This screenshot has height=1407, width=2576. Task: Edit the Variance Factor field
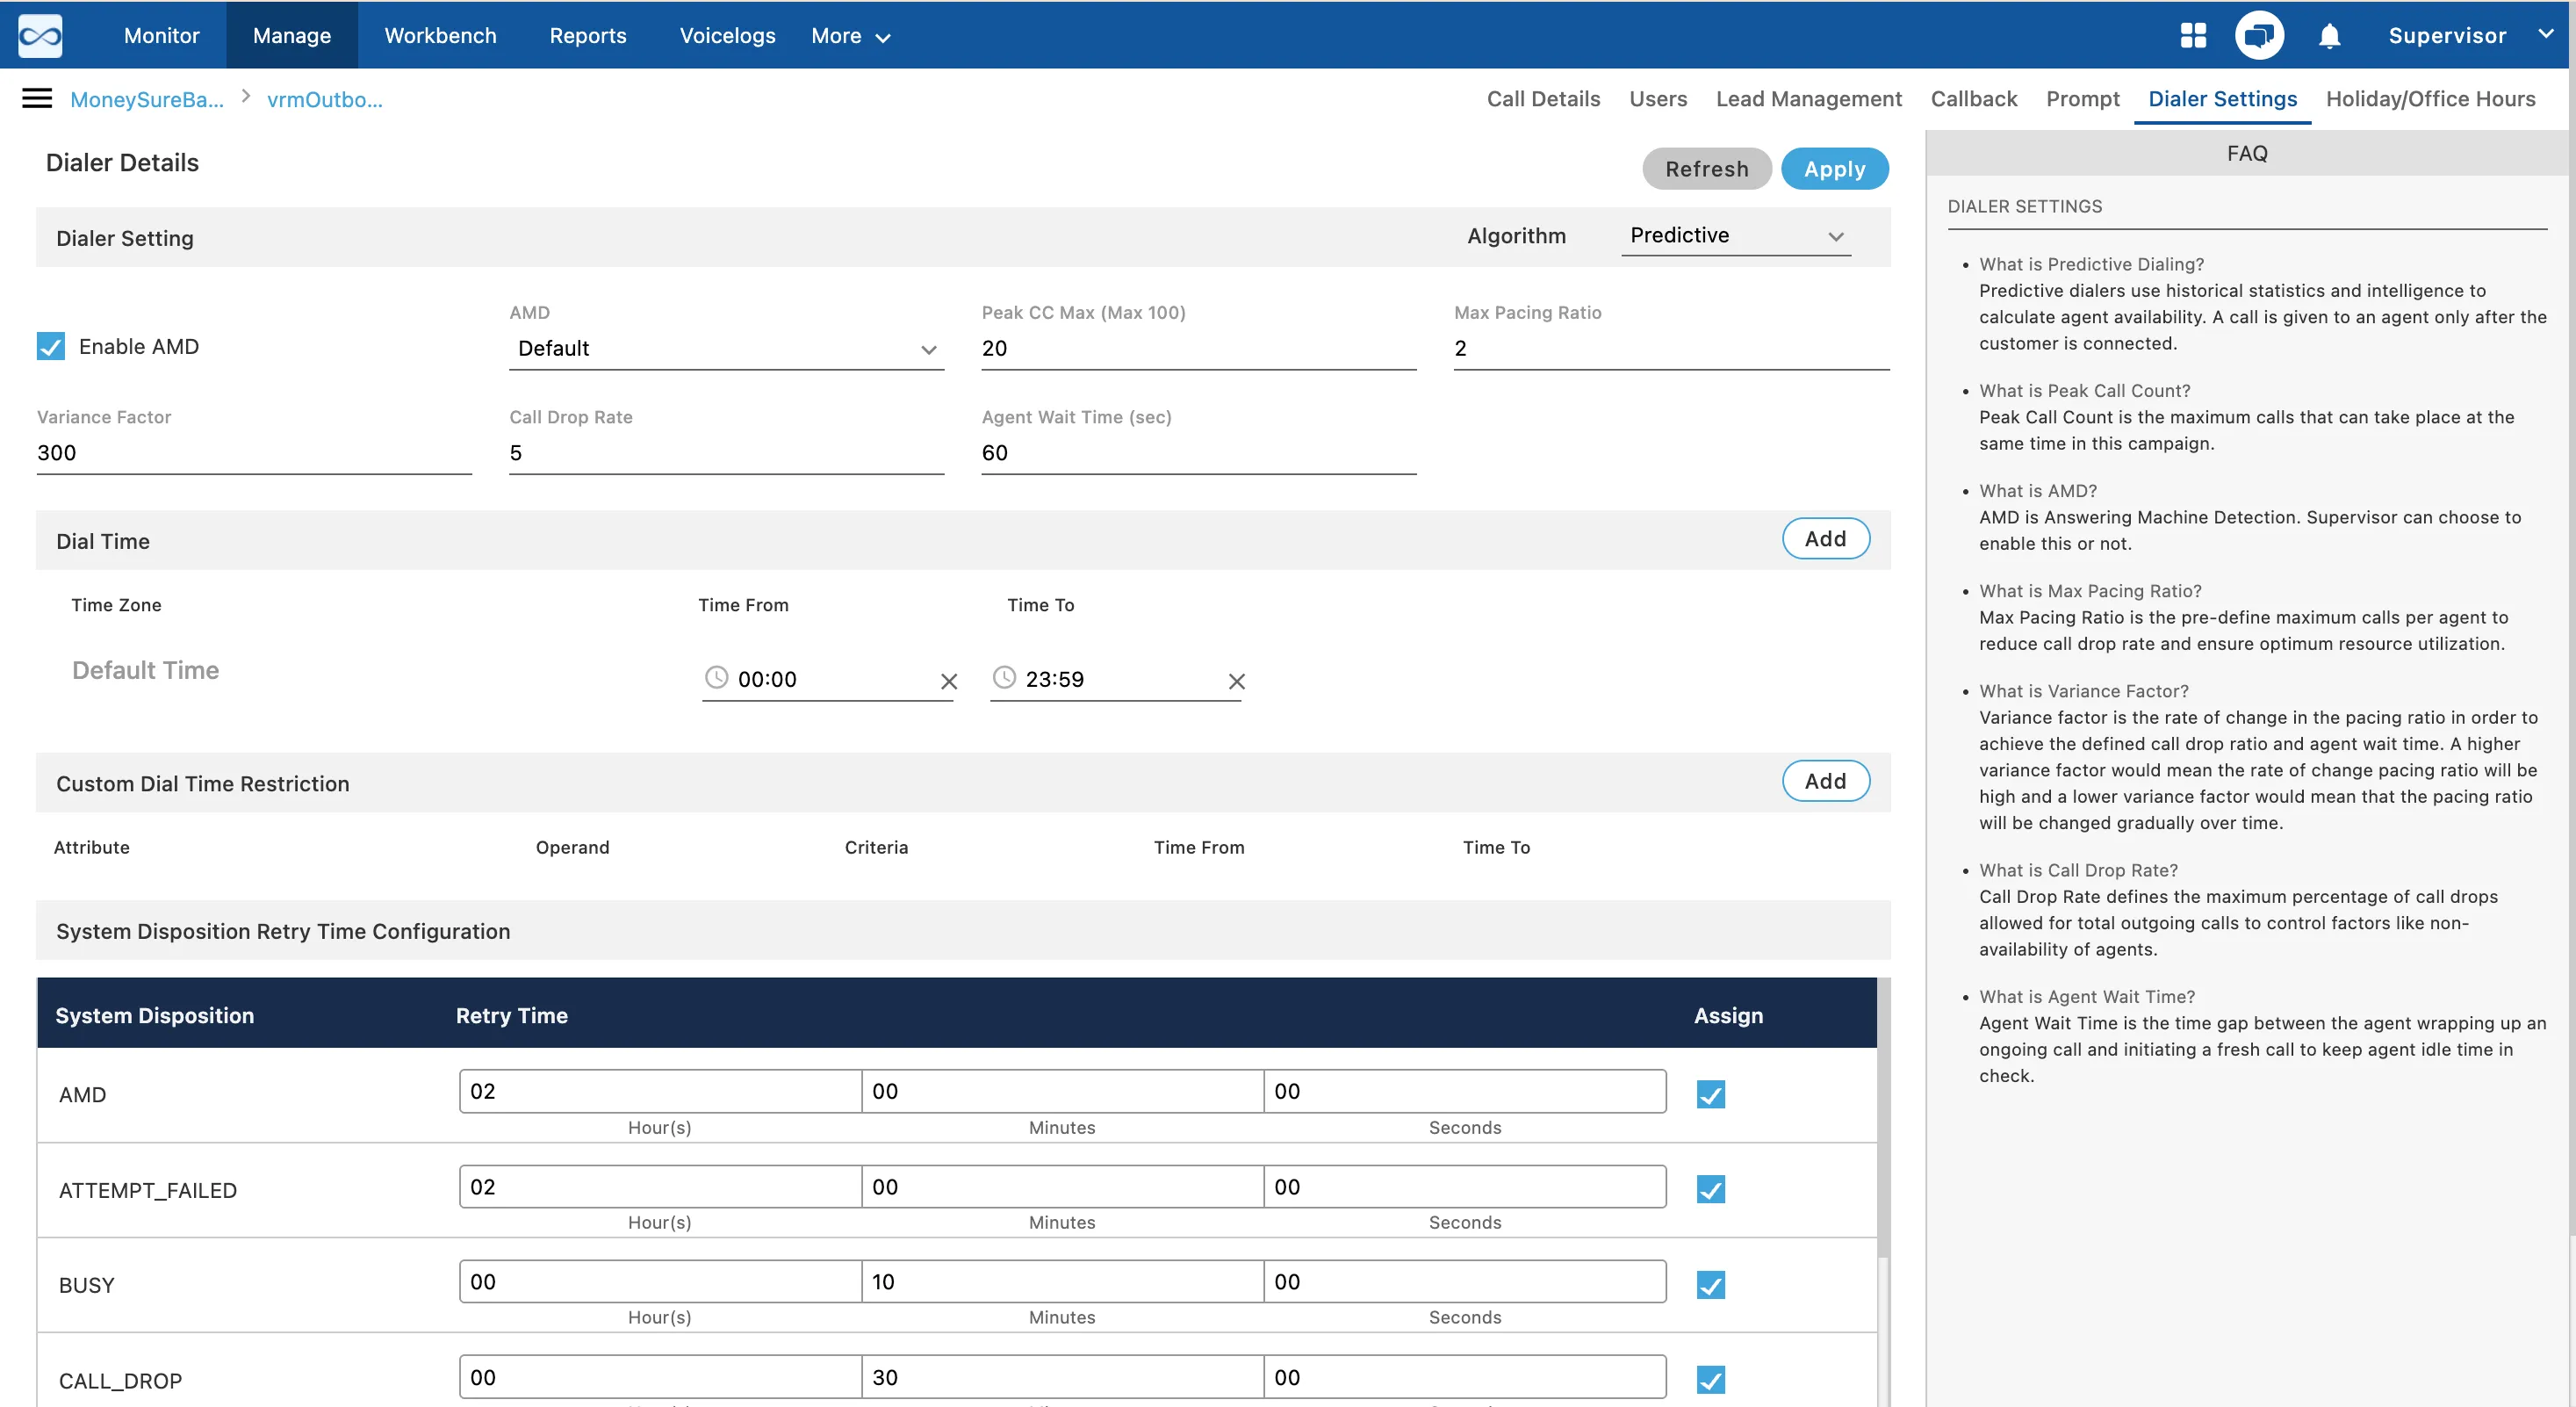pyautogui.click(x=254, y=454)
